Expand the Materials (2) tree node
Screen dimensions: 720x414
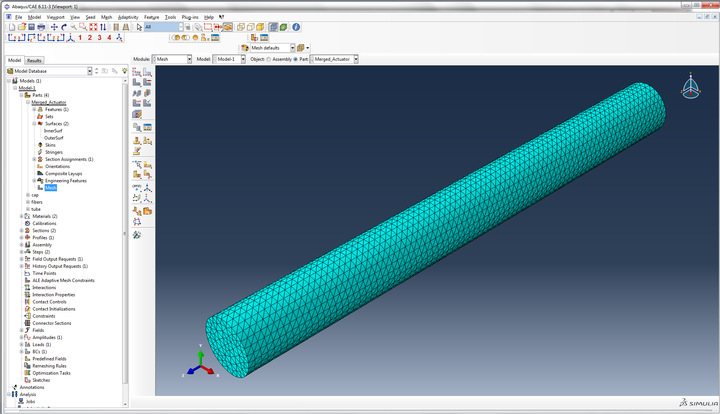coord(22,216)
